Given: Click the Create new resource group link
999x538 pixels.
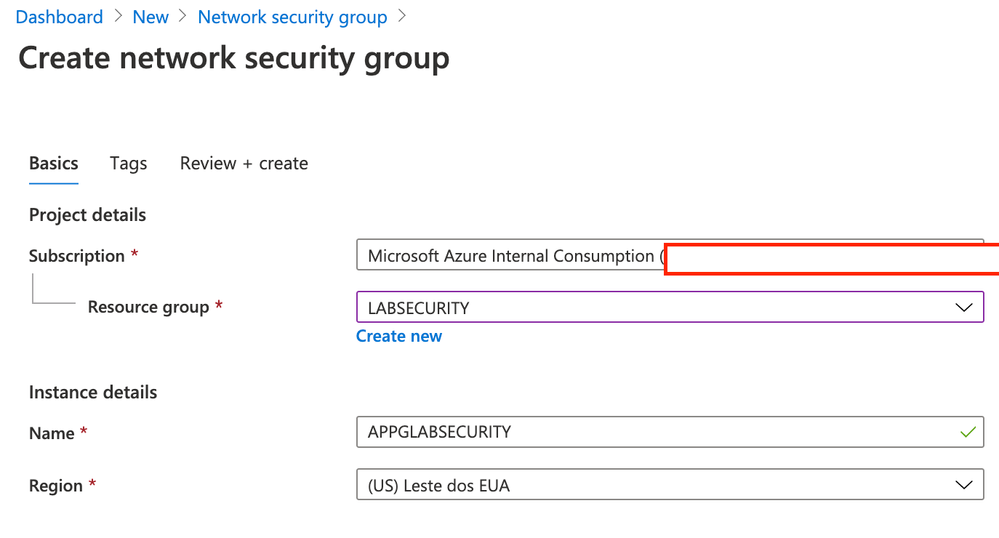Looking at the screenshot, I should point(399,336).
